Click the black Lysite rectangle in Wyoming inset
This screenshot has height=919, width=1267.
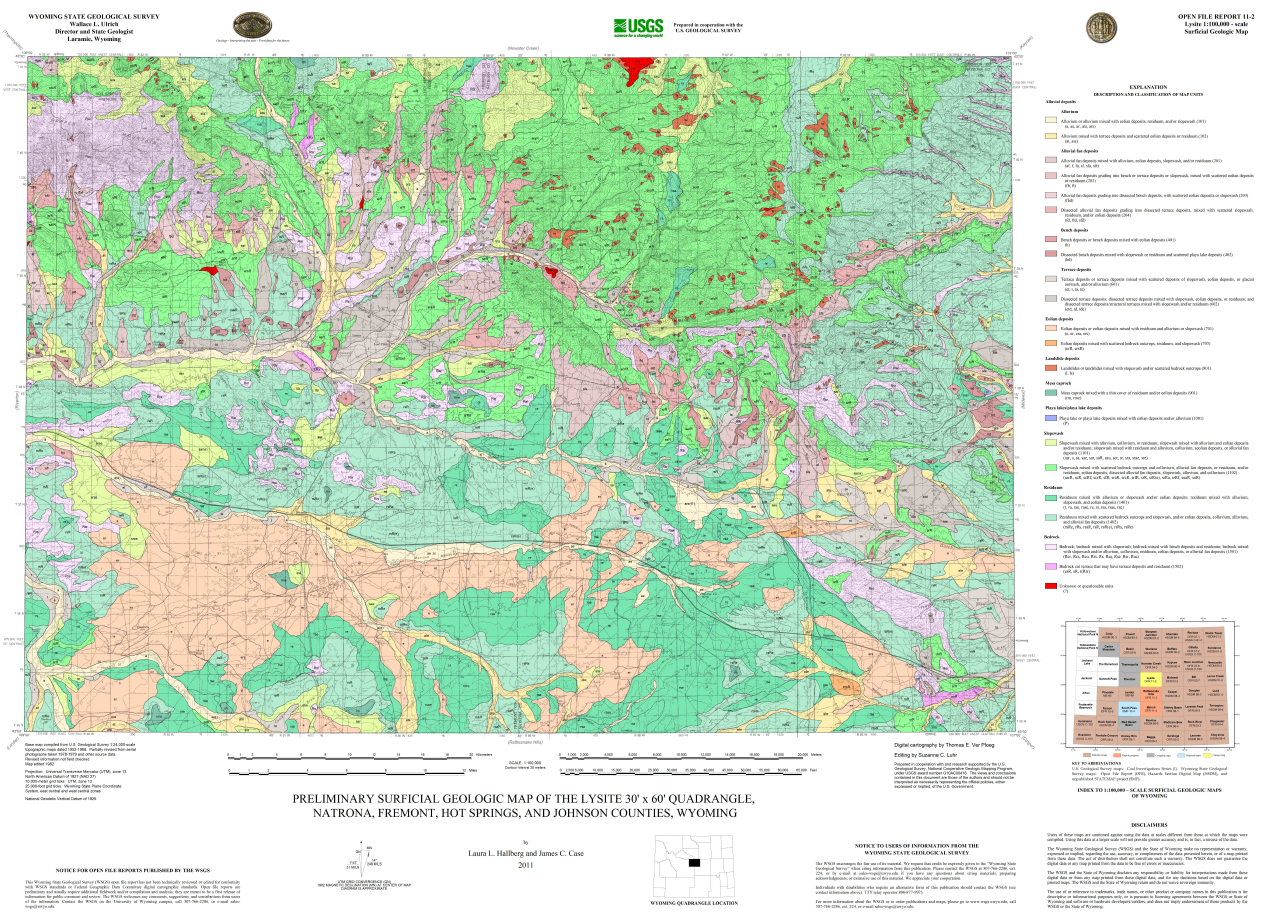click(694, 862)
